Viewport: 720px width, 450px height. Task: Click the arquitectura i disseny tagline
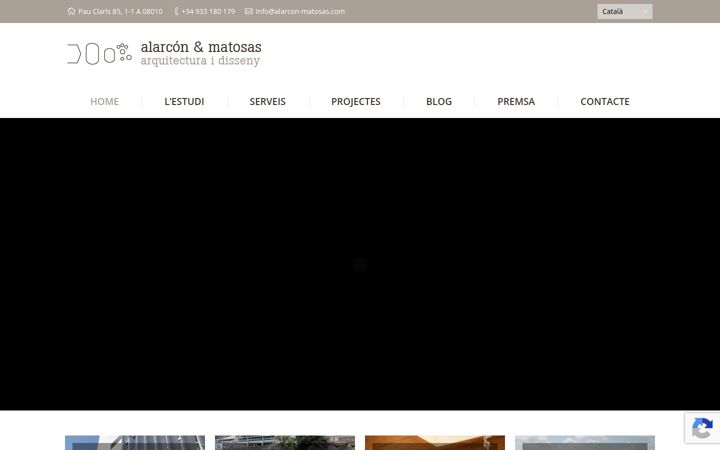coord(200,61)
